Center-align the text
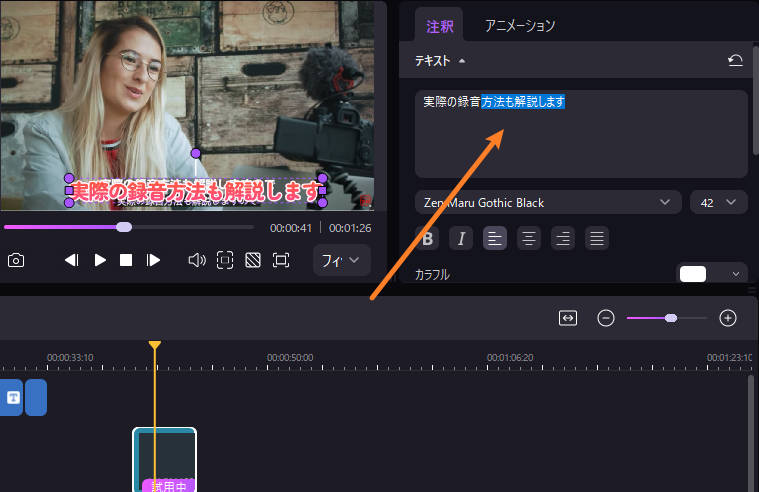759x492 pixels. tap(529, 238)
